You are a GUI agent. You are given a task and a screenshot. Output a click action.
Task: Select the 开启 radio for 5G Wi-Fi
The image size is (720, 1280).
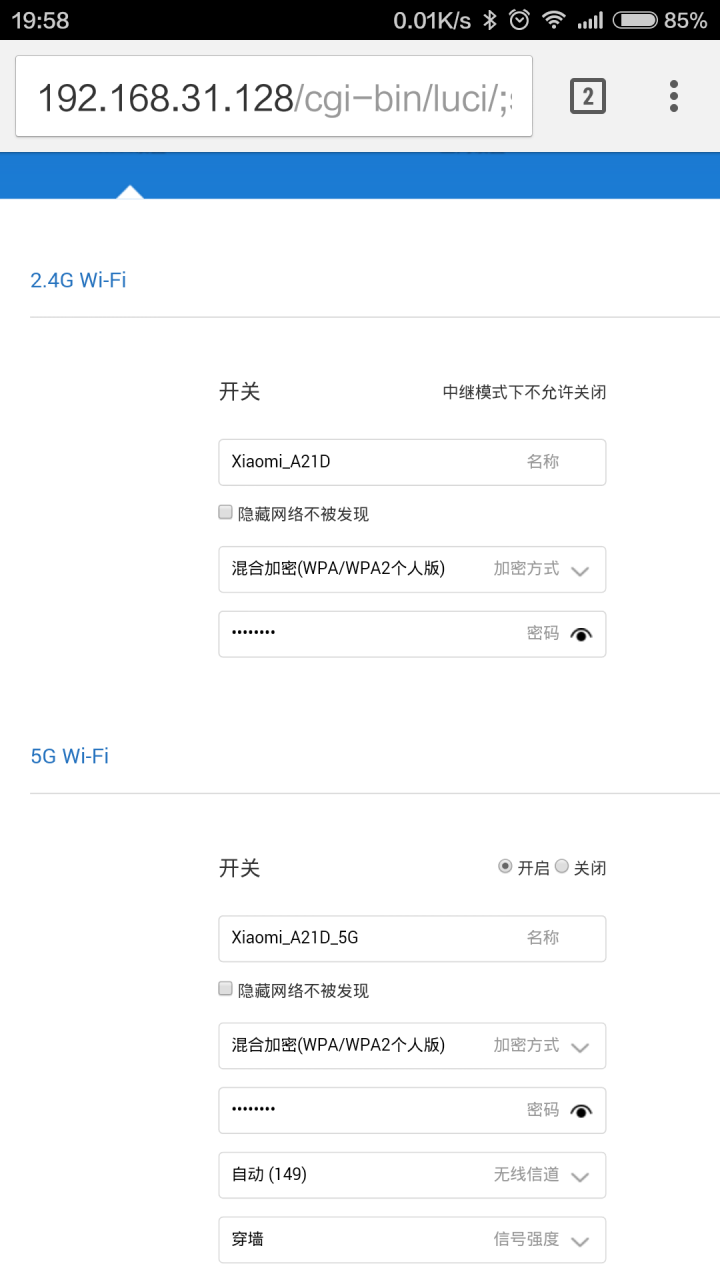click(505, 867)
